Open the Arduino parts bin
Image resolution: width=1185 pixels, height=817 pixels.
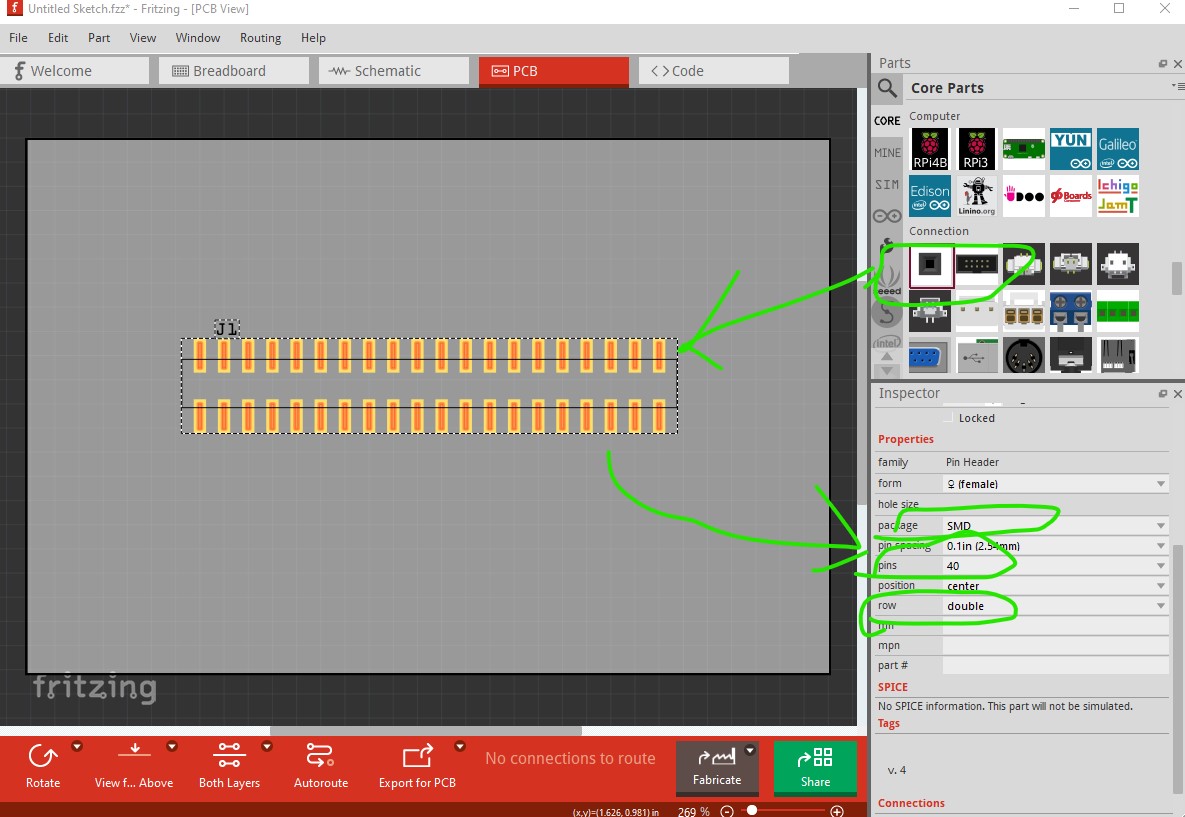(x=887, y=216)
